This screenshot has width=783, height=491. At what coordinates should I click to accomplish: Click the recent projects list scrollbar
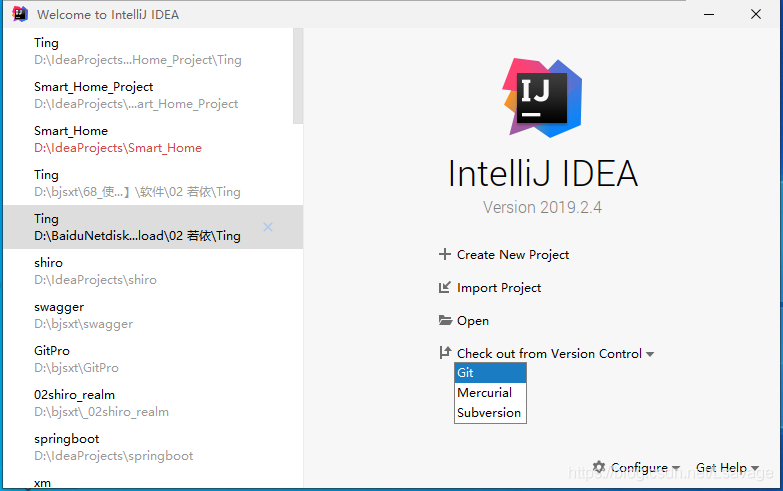(x=297, y=75)
